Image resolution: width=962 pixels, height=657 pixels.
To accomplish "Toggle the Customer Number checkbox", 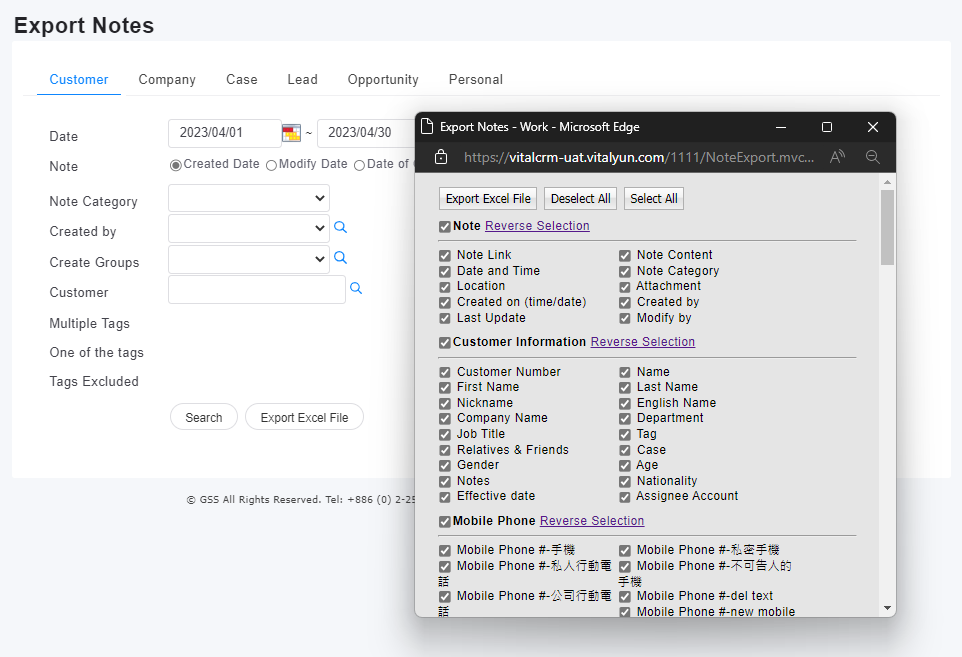I will 445,372.
